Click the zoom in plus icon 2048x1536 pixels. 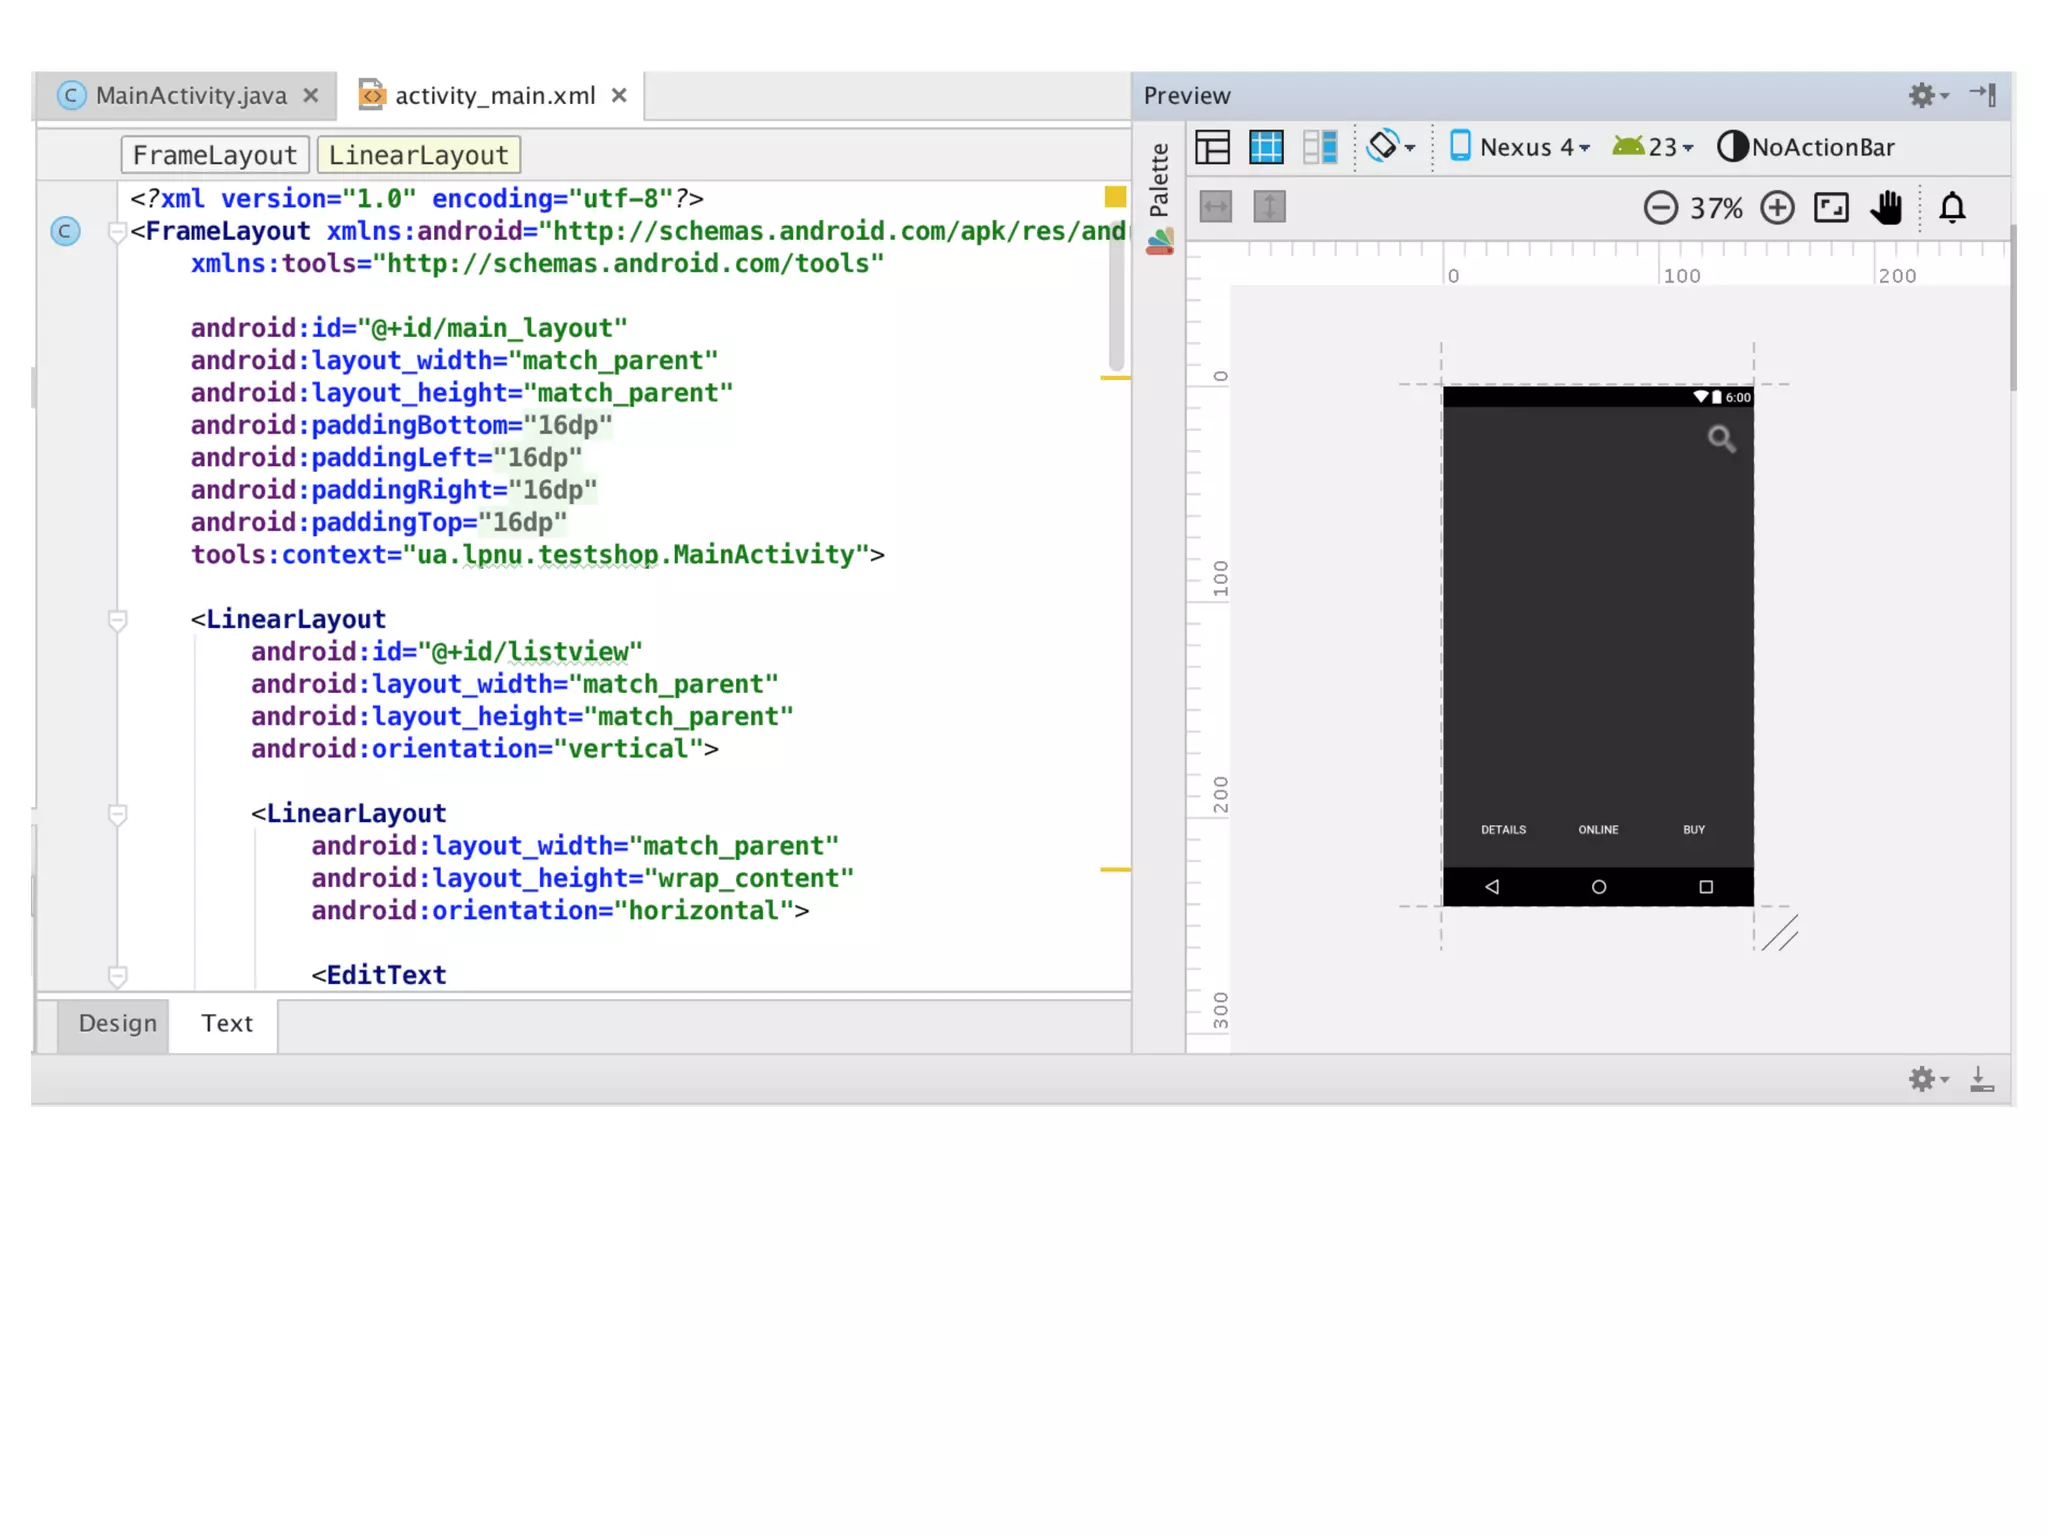[x=1777, y=208]
